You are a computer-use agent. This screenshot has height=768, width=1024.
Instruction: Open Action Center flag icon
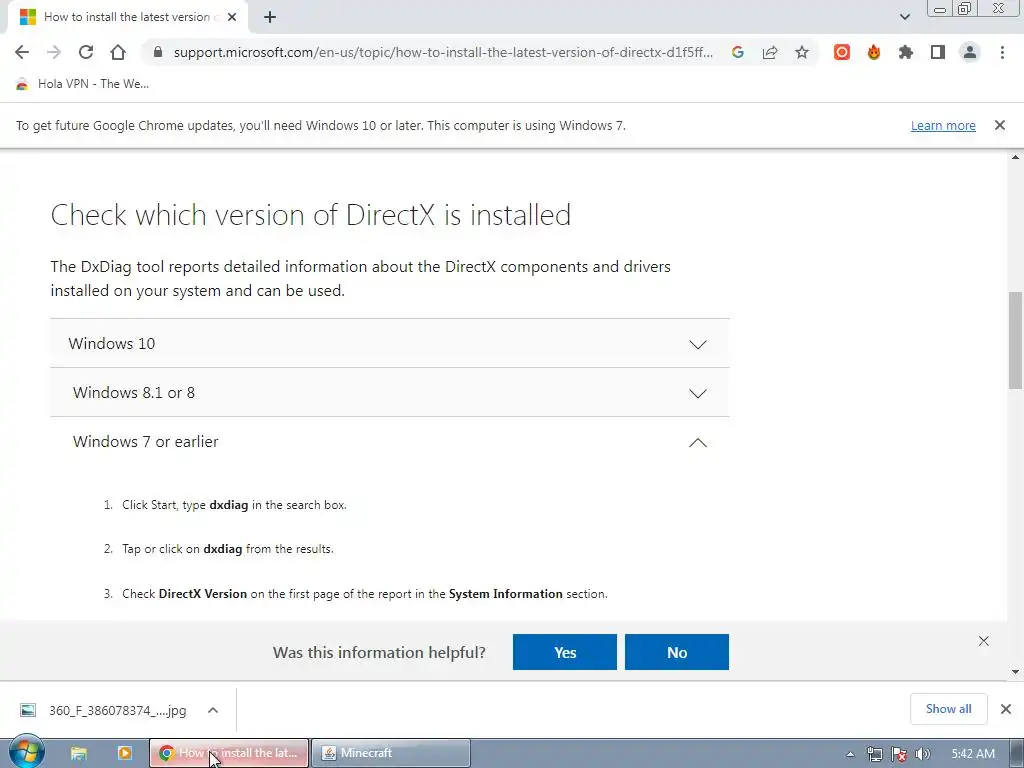click(899, 754)
